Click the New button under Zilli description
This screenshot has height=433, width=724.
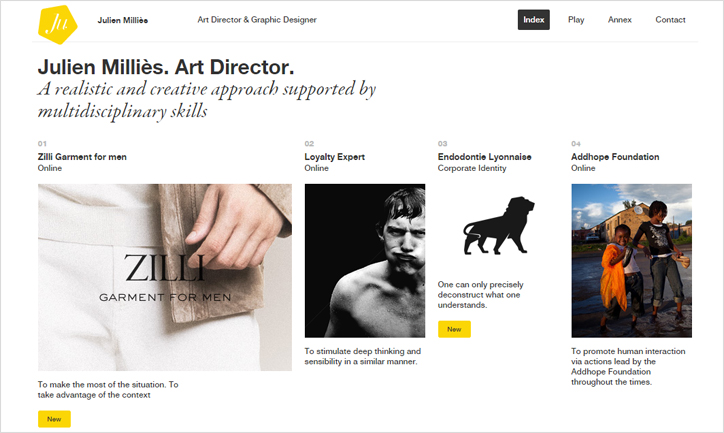click(54, 419)
